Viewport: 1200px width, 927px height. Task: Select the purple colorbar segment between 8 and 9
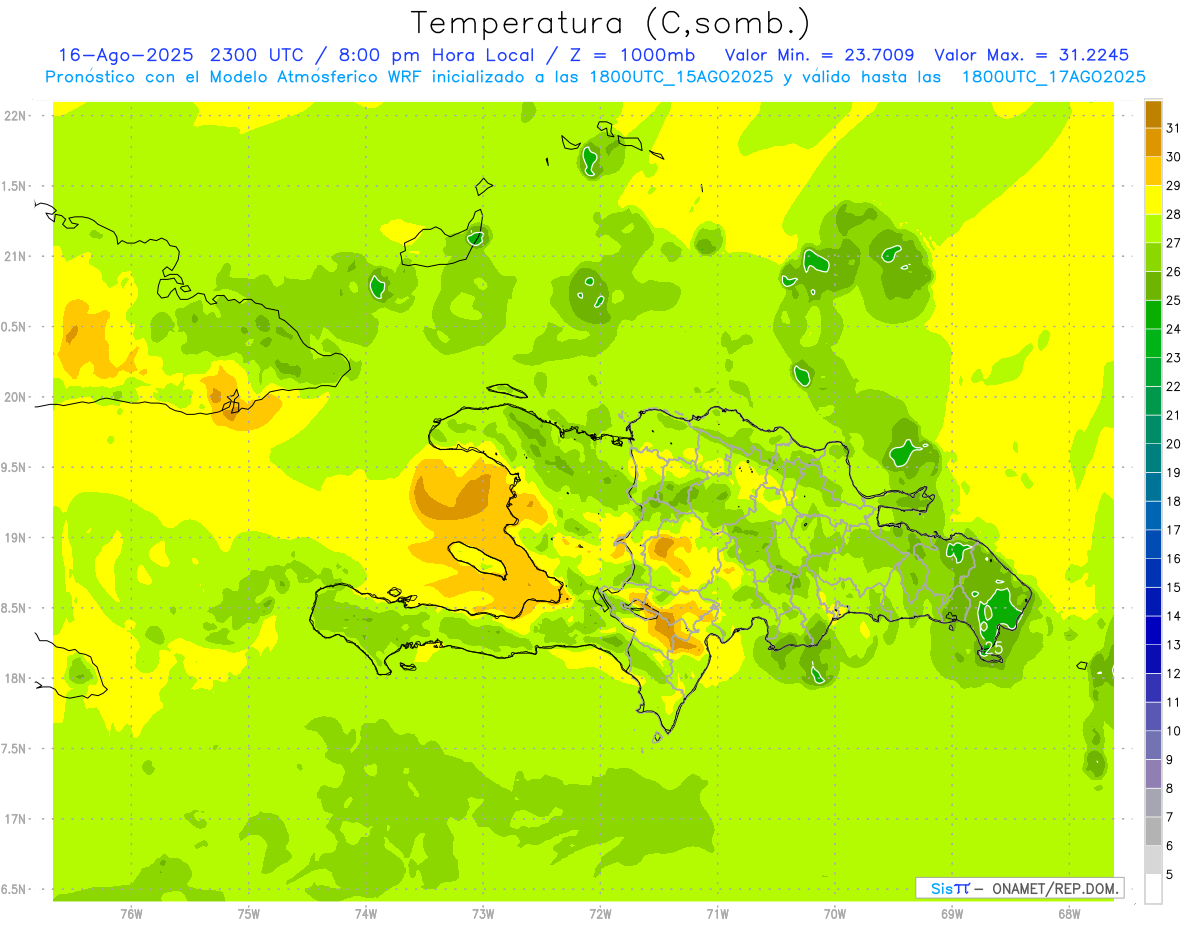point(1153,774)
